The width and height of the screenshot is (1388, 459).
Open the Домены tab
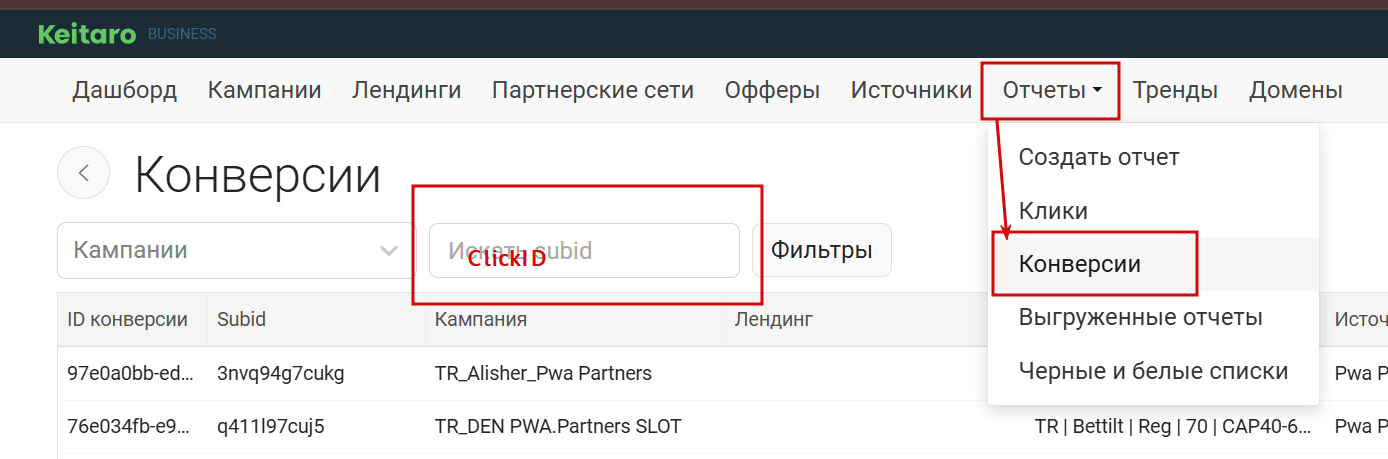(x=1296, y=91)
